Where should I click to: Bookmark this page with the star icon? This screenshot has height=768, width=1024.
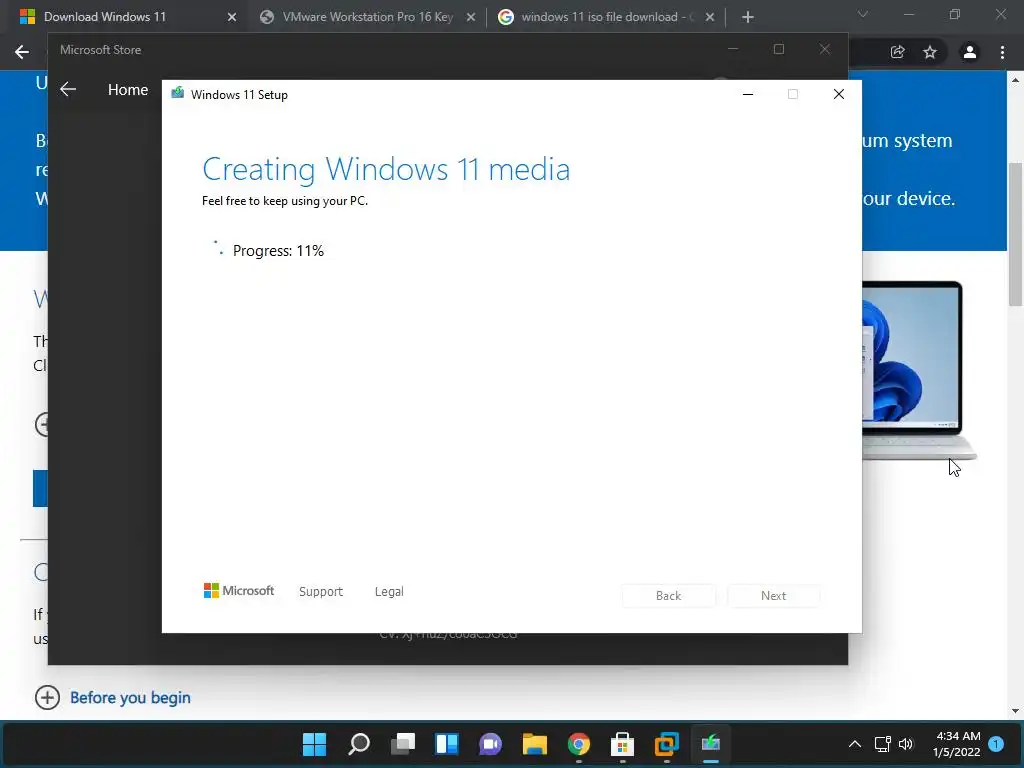930,52
